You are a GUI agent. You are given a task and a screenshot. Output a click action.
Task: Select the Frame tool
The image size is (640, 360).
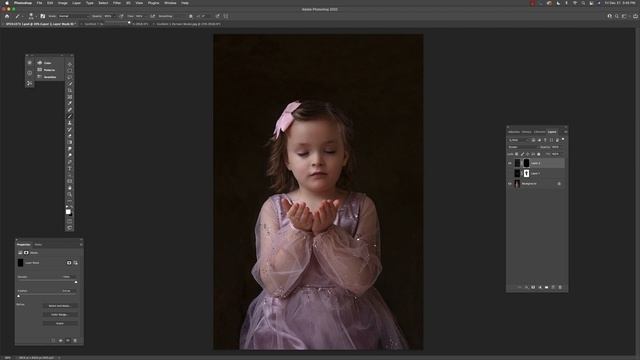(70, 97)
